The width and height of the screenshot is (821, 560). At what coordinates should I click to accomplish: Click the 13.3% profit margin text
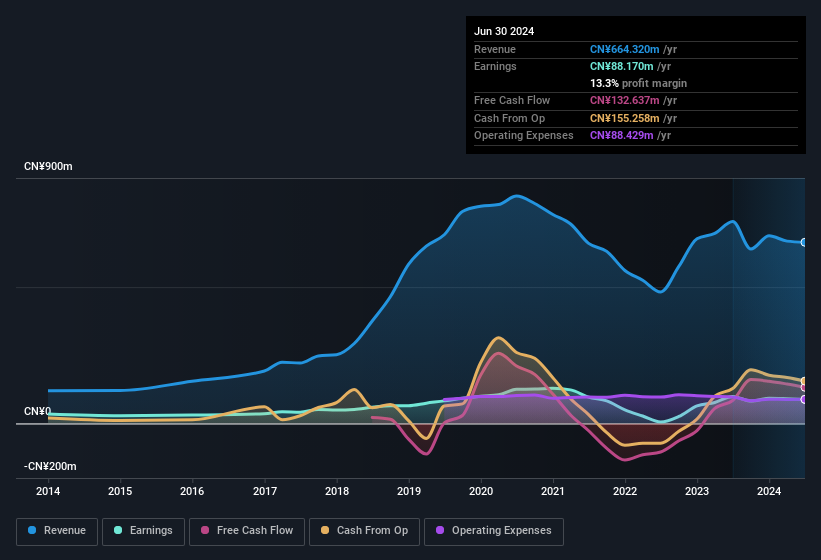pos(638,83)
